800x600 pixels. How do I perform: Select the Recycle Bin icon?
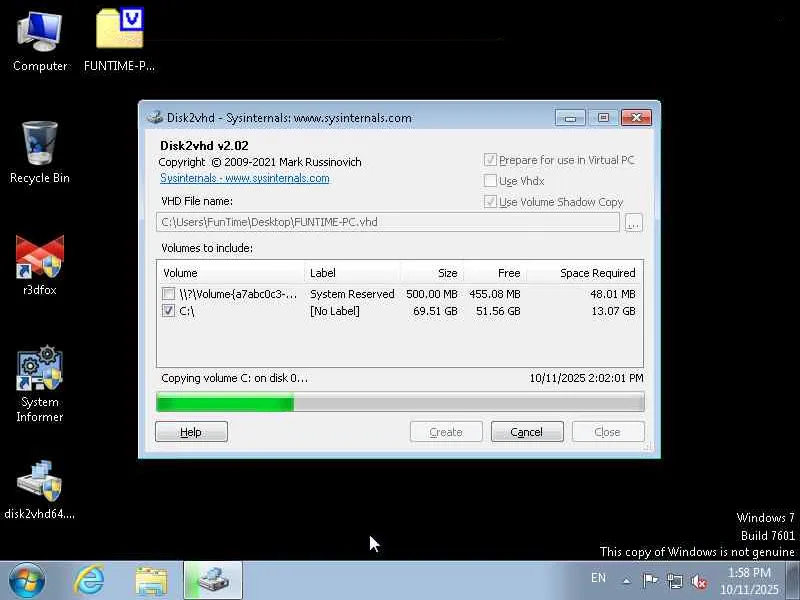40,152
